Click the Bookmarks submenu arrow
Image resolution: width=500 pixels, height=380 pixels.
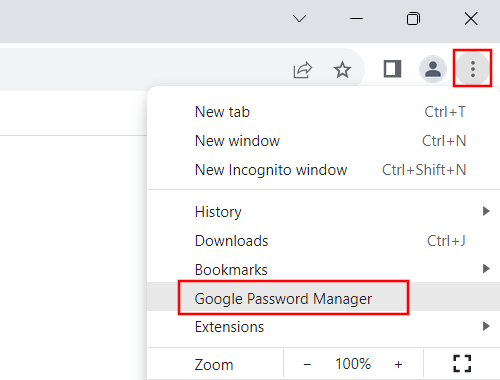[x=486, y=269]
